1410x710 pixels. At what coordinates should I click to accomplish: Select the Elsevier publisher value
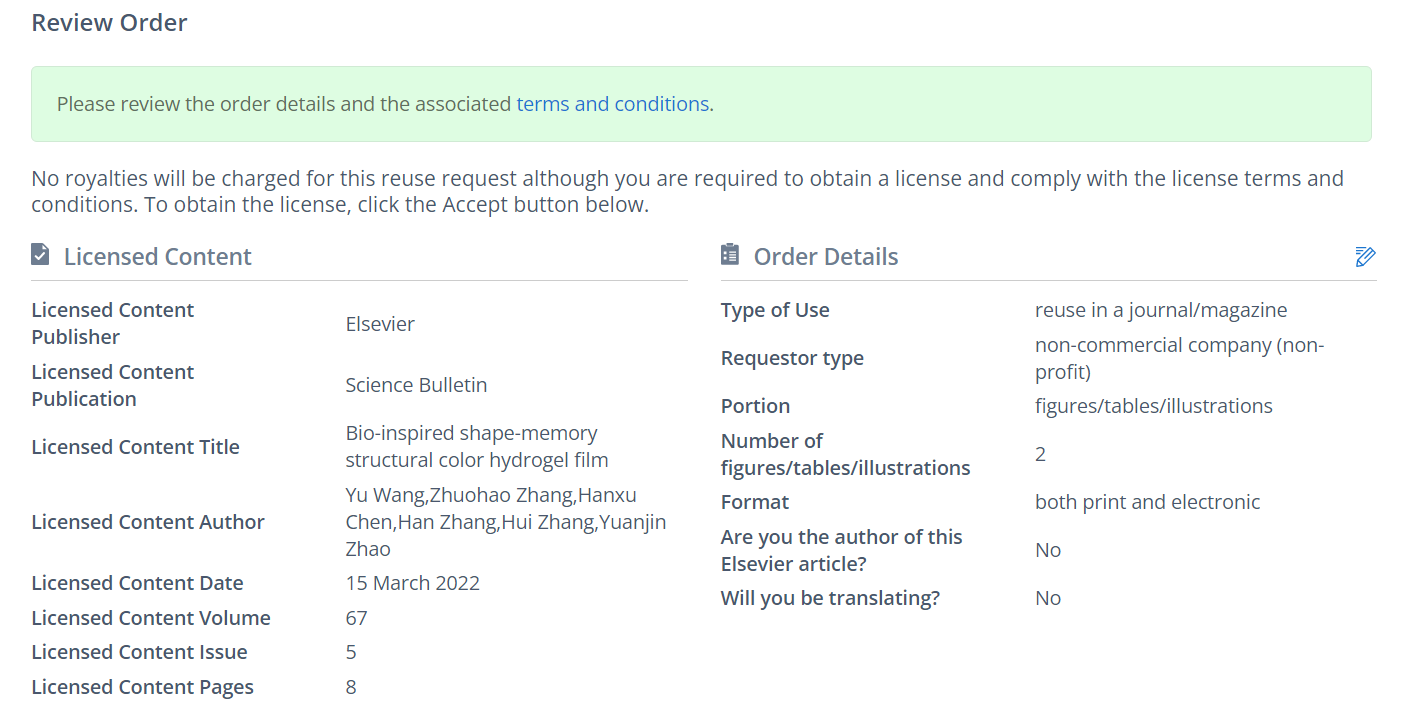(380, 324)
